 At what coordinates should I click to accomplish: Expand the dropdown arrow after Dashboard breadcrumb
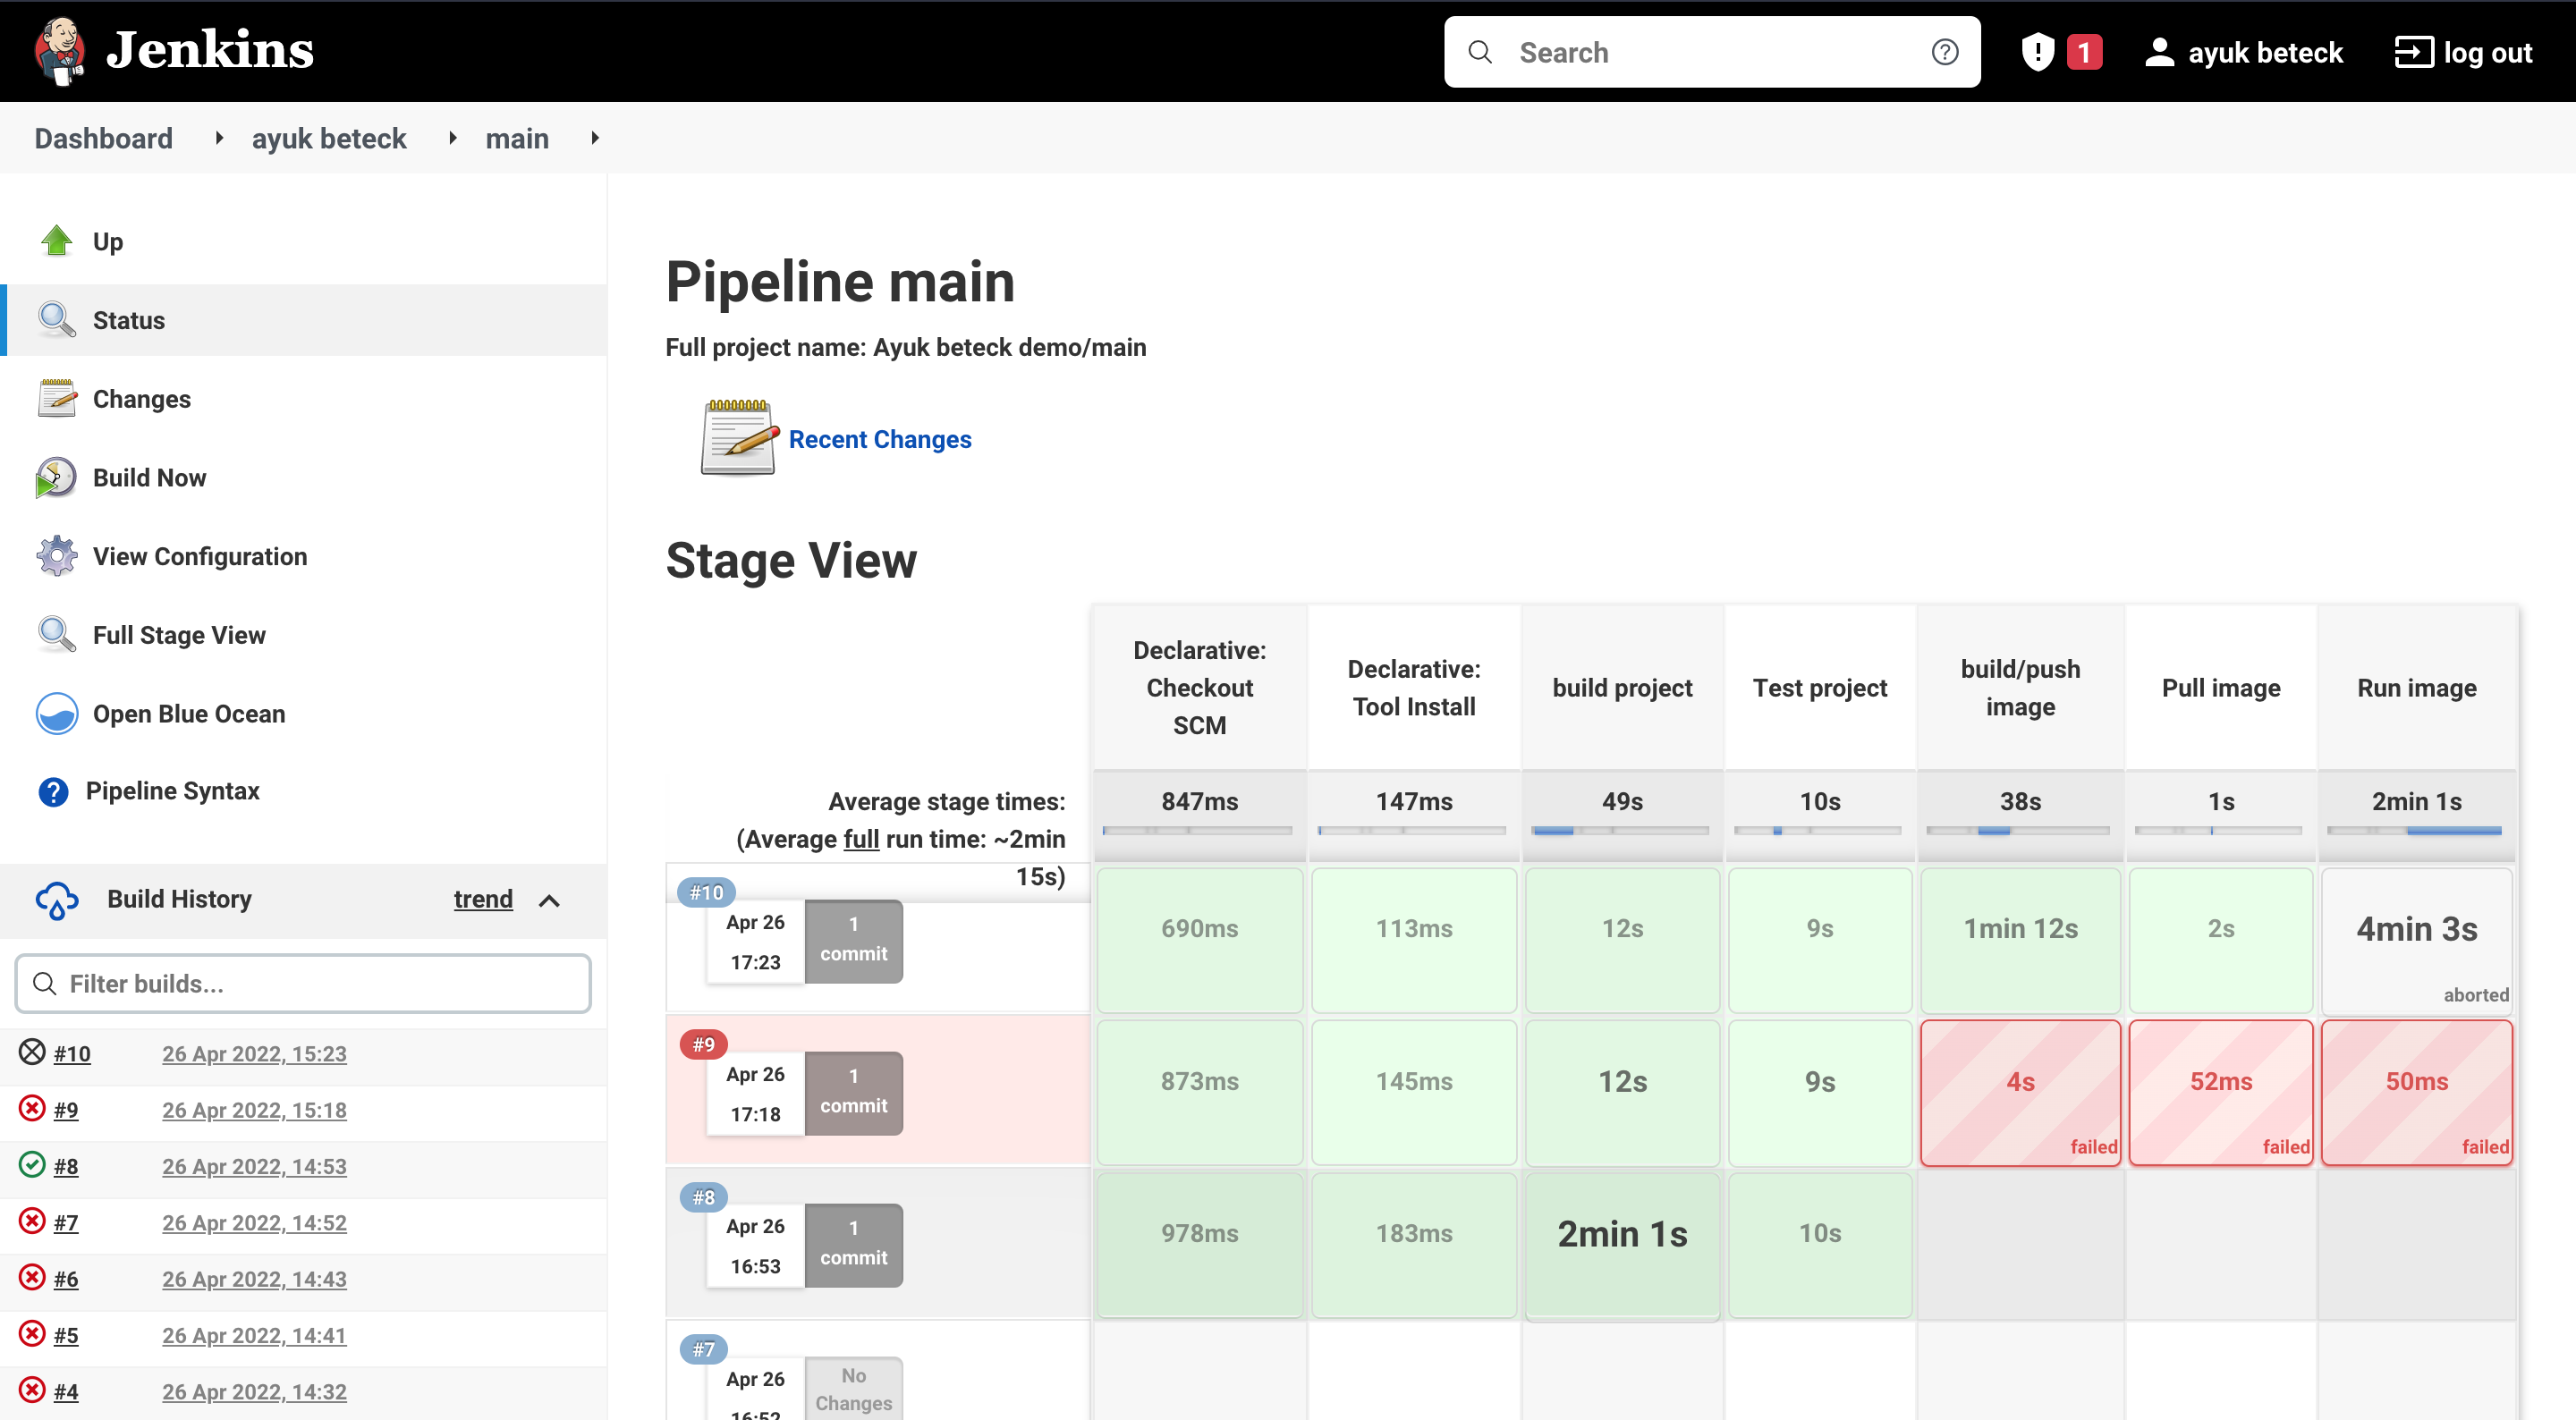[x=219, y=138]
